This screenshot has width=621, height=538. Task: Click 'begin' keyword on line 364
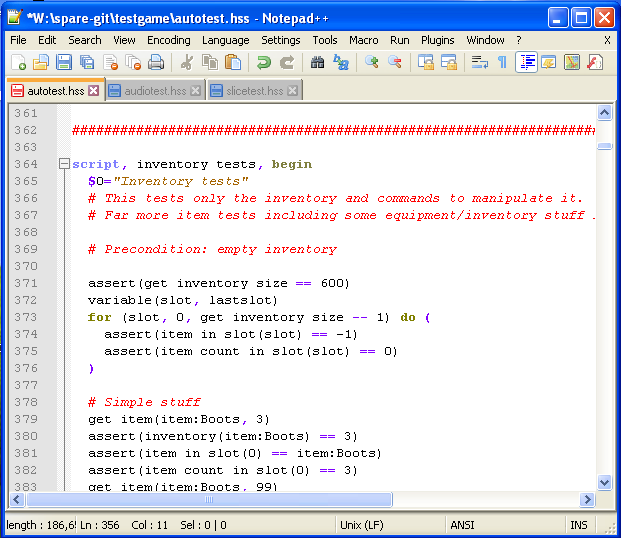click(291, 164)
